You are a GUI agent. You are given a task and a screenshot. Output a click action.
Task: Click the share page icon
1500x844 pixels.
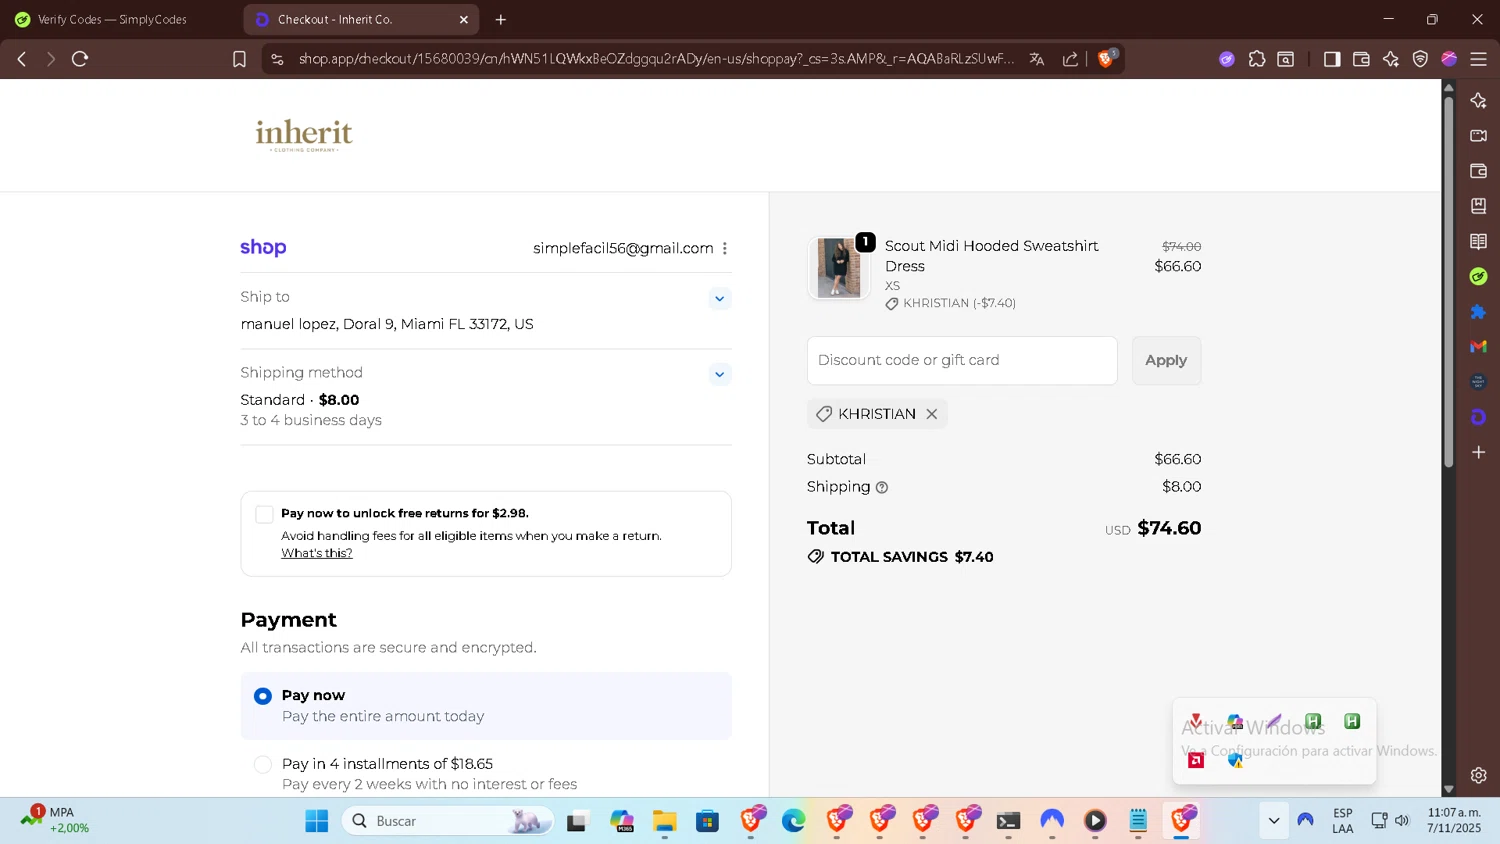pyautogui.click(x=1070, y=59)
